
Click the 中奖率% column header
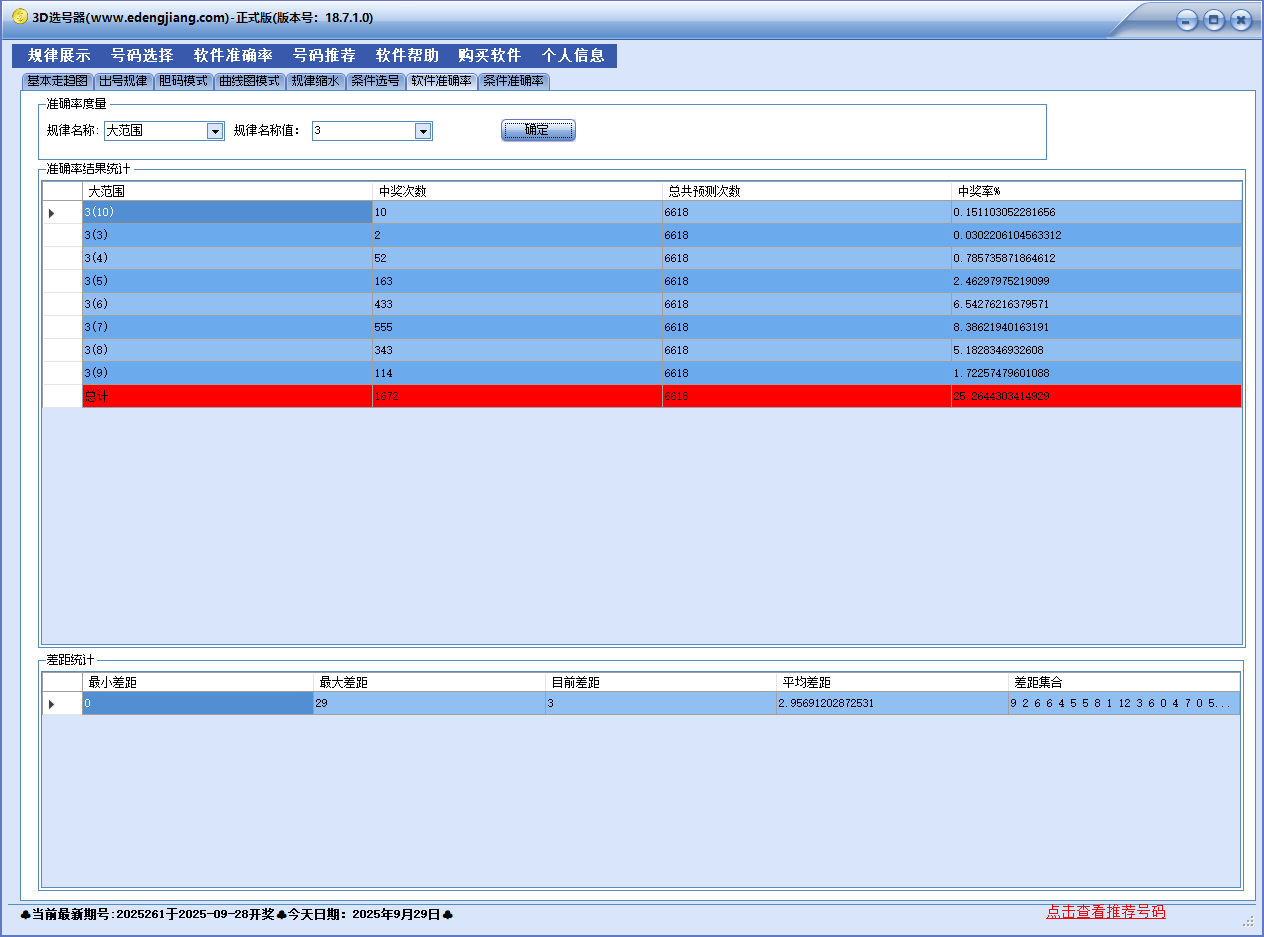click(x=1095, y=191)
